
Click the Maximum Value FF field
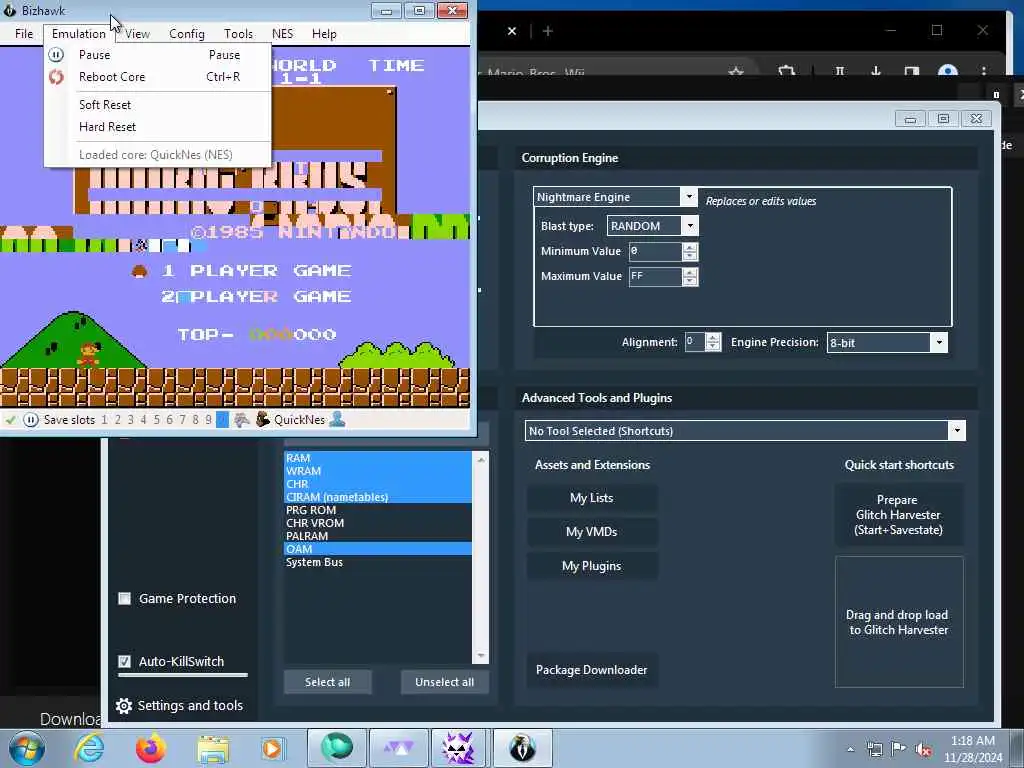(655, 276)
